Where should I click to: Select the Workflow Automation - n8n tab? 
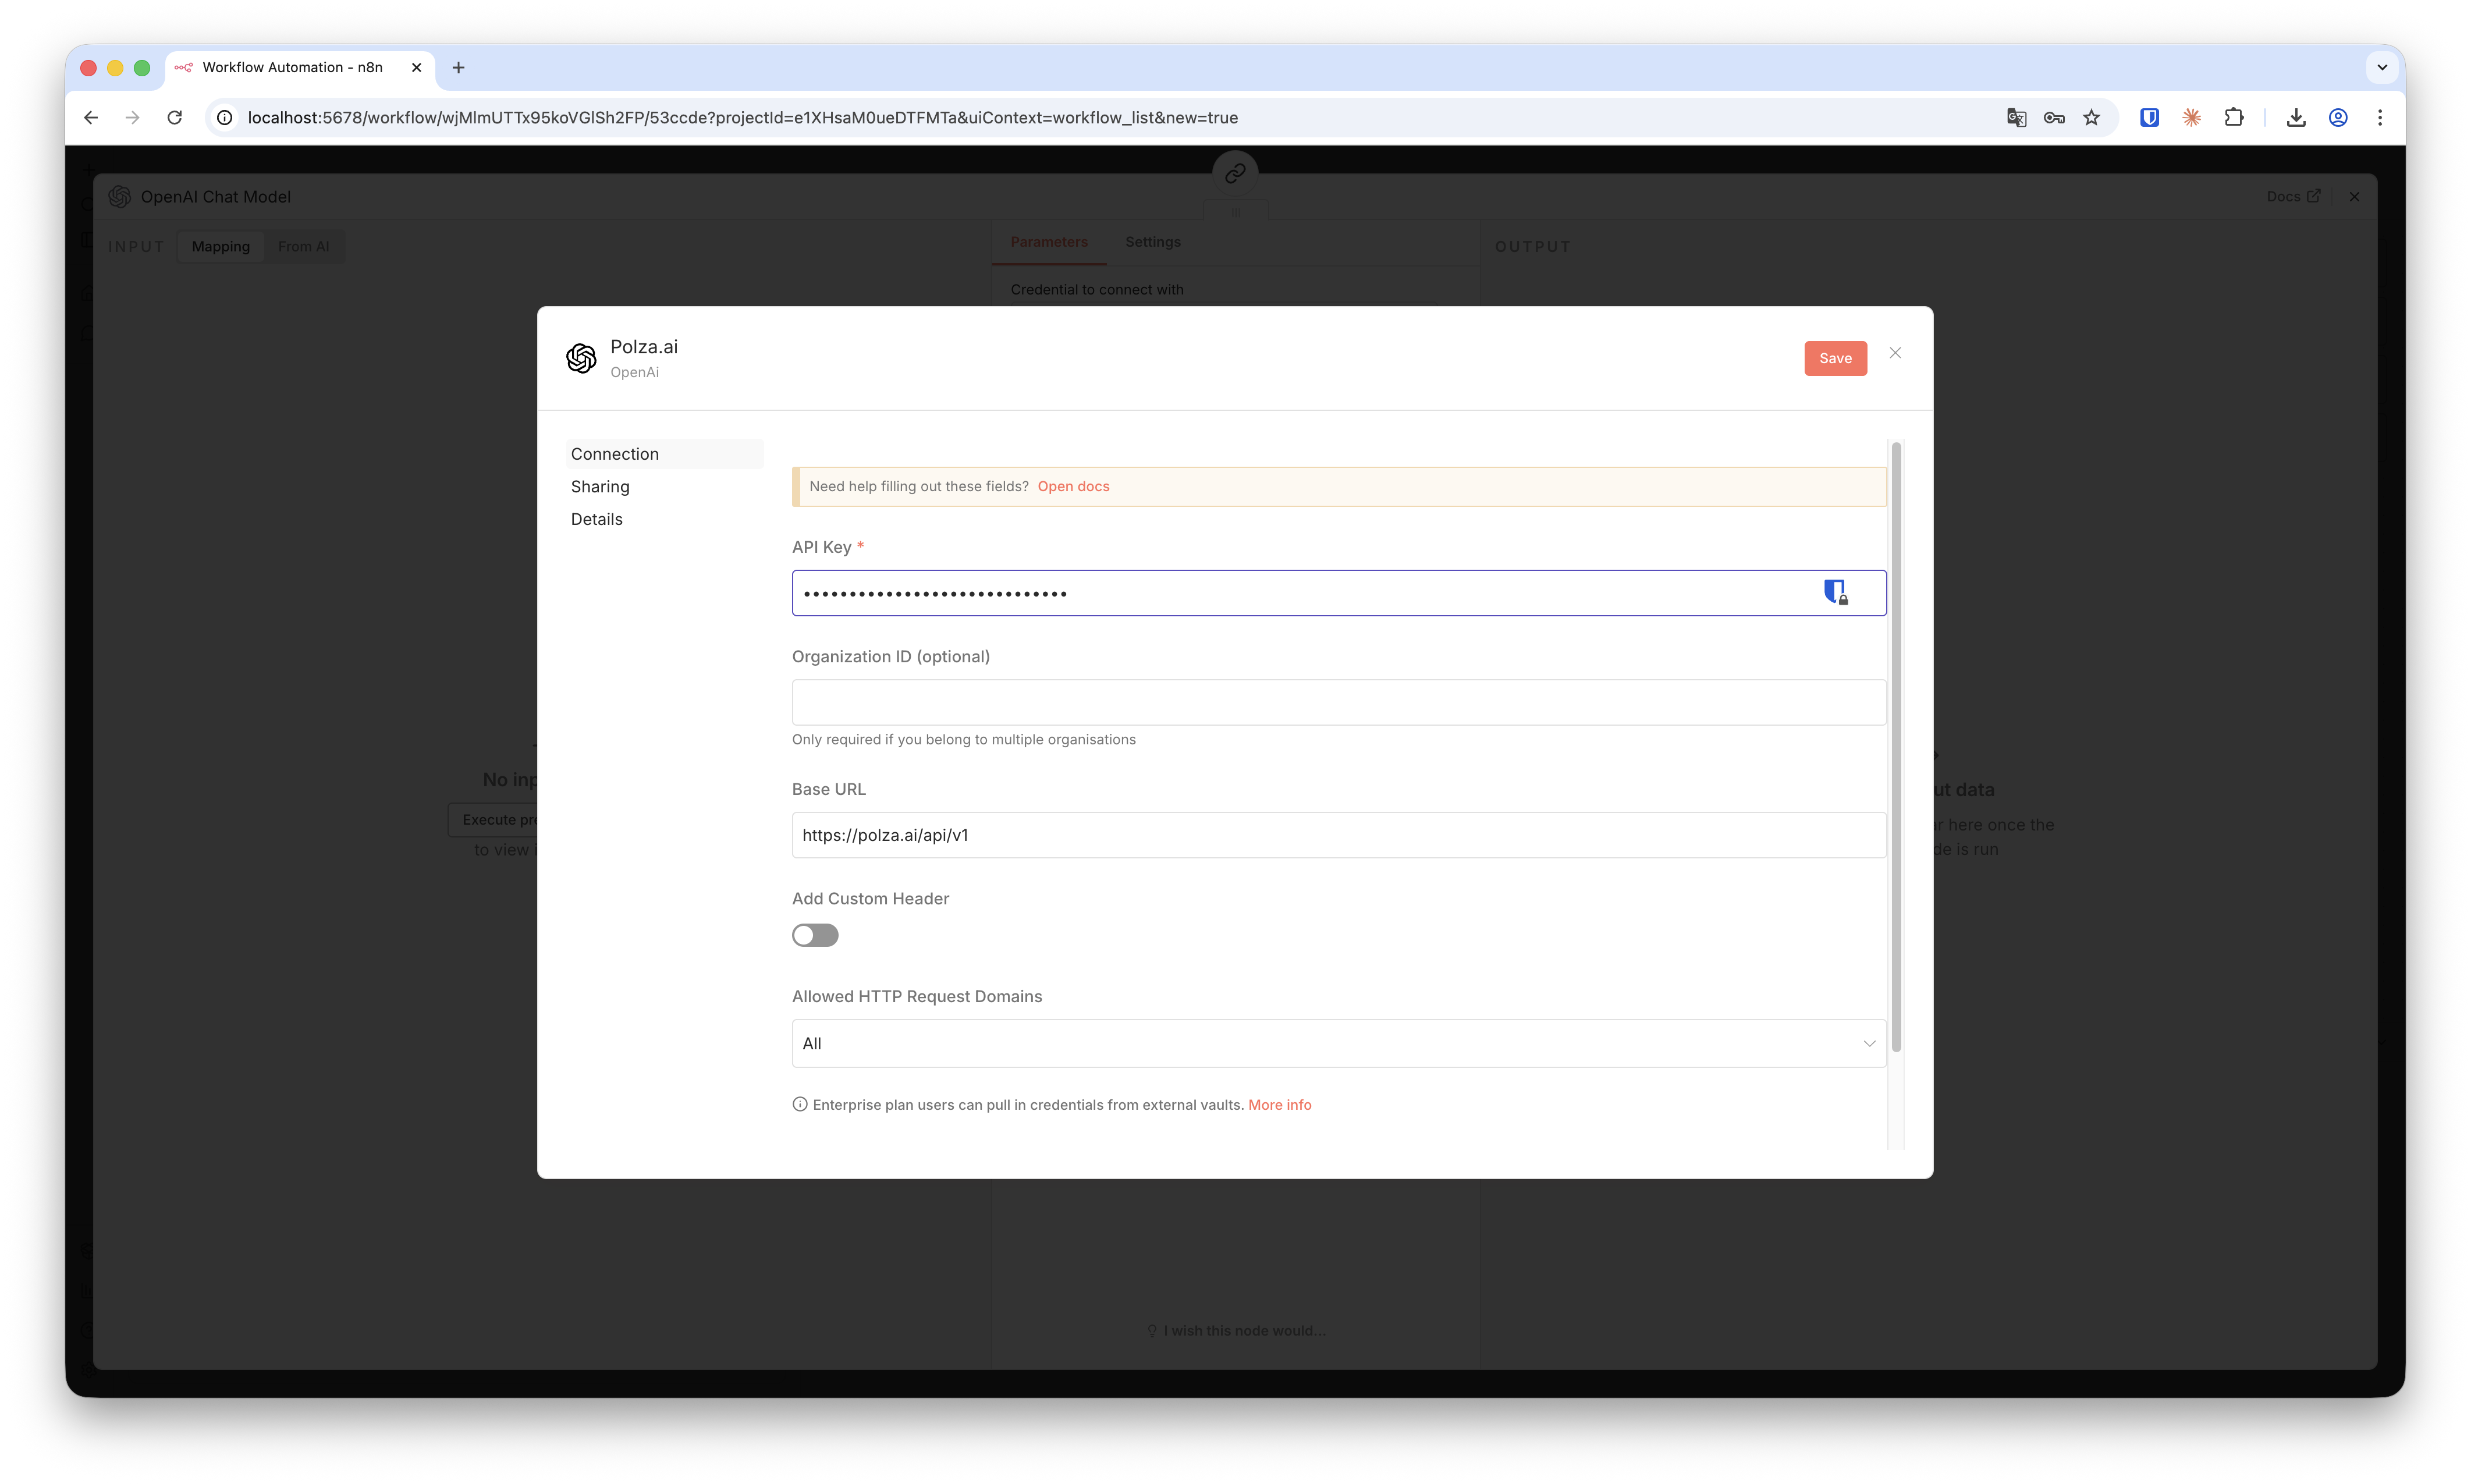300,68
